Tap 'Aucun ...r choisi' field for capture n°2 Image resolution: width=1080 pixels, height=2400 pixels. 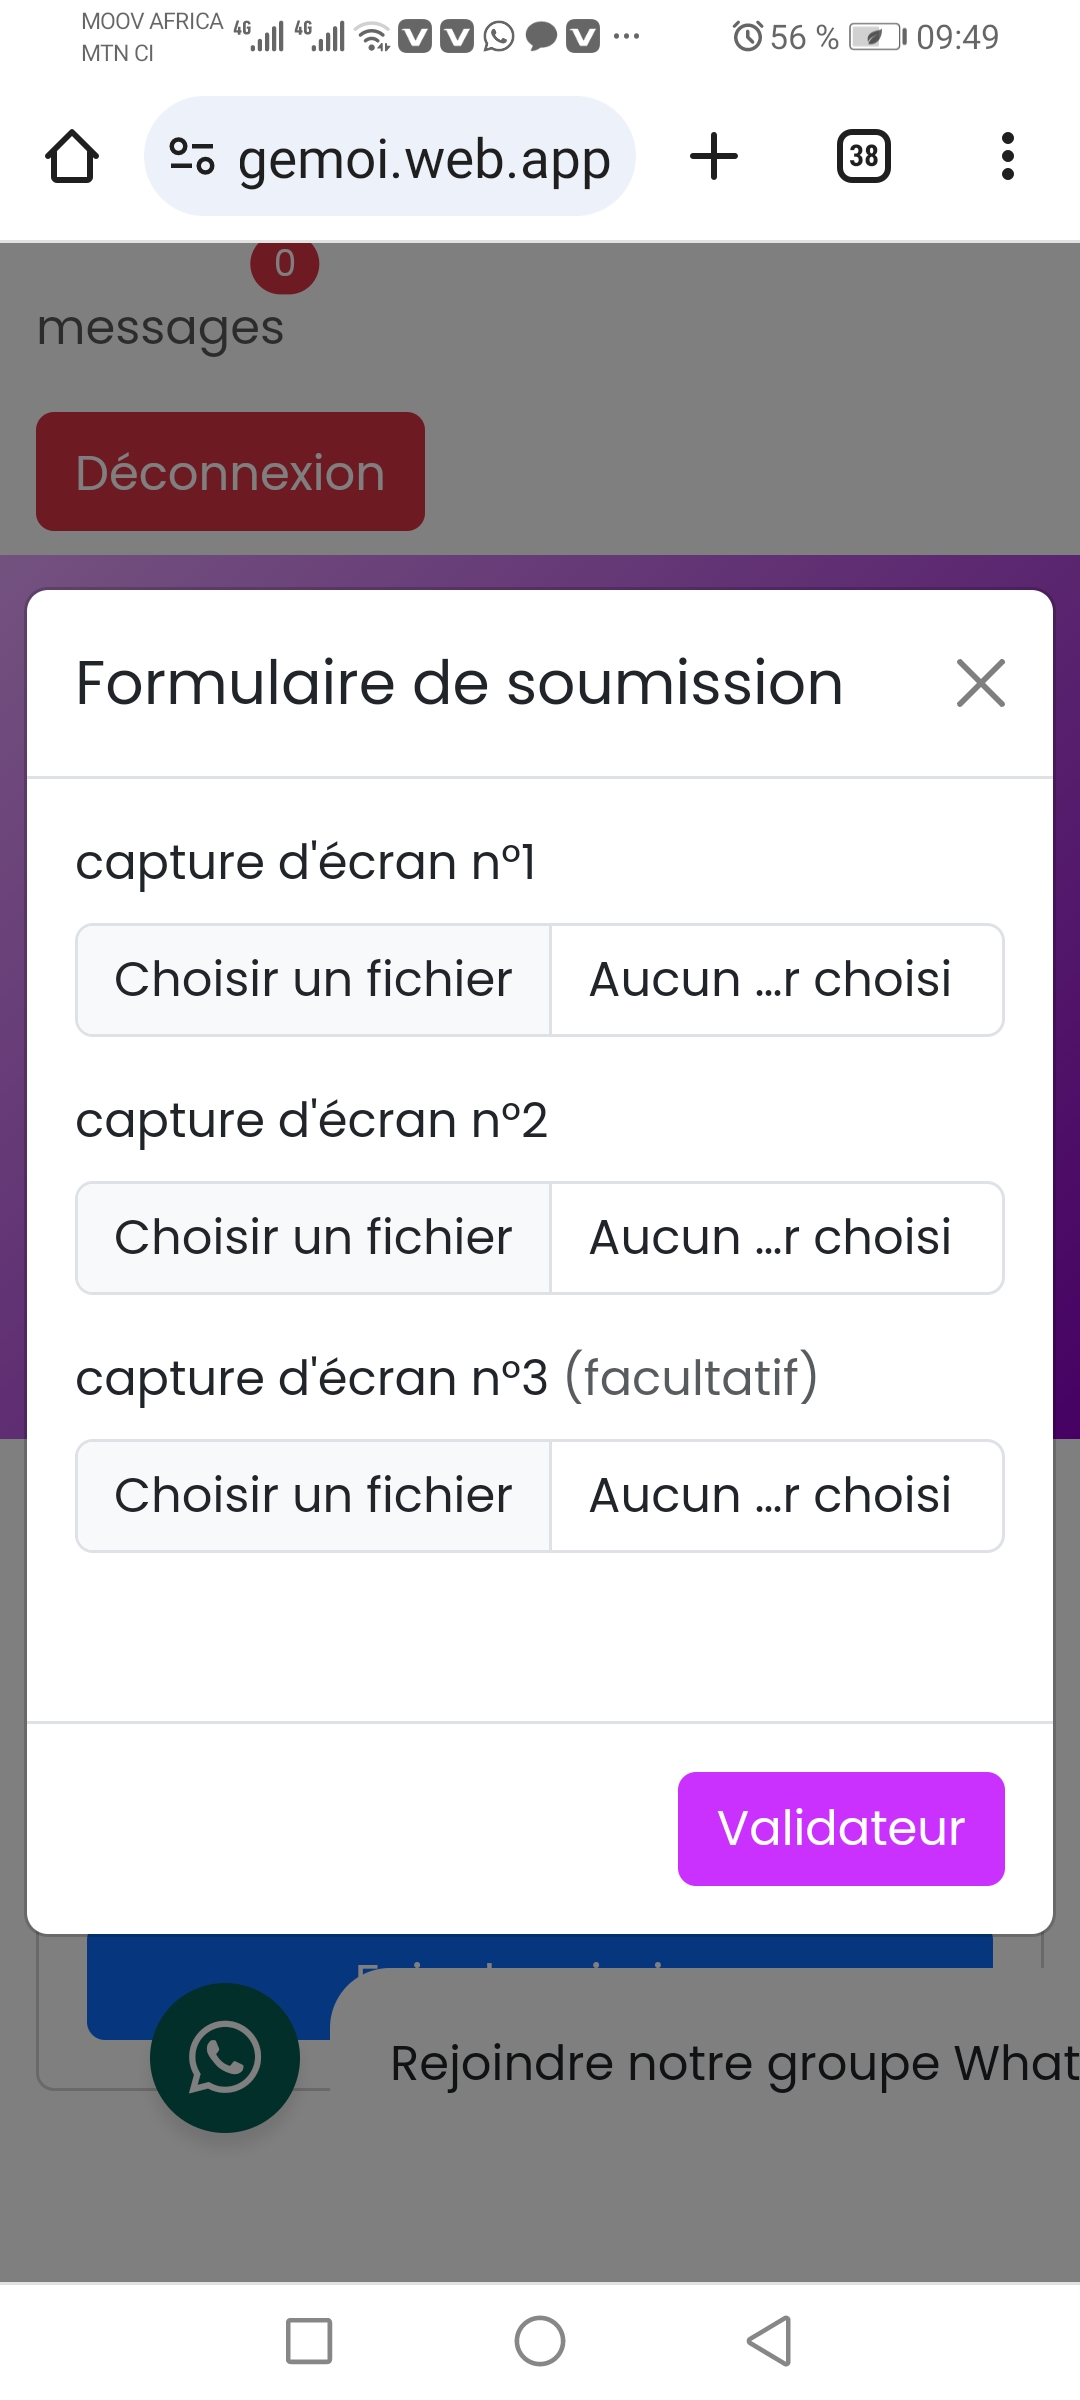pyautogui.click(x=771, y=1238)
